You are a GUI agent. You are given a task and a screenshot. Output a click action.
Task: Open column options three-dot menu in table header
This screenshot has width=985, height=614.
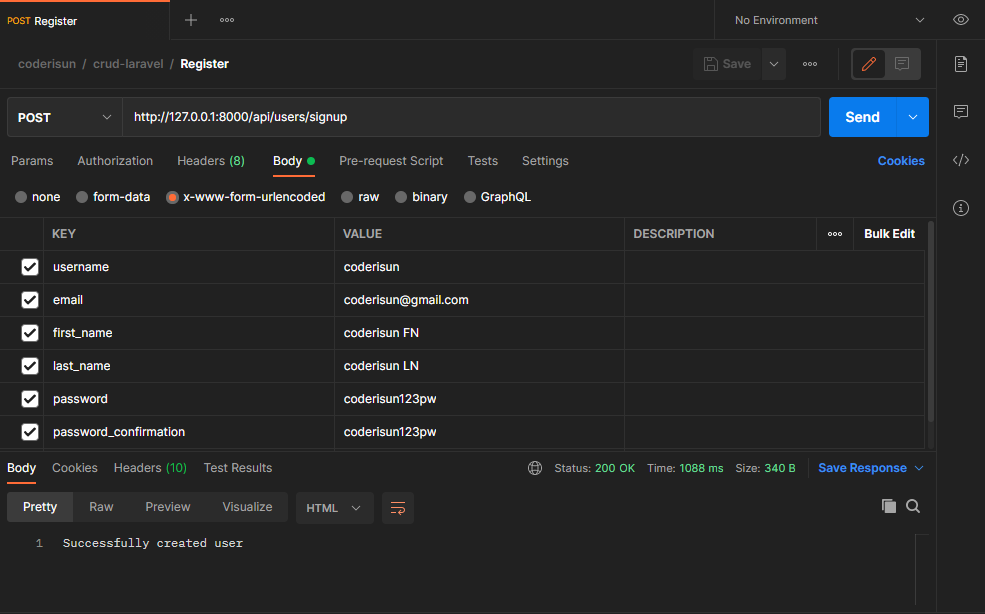pos(835,234)
